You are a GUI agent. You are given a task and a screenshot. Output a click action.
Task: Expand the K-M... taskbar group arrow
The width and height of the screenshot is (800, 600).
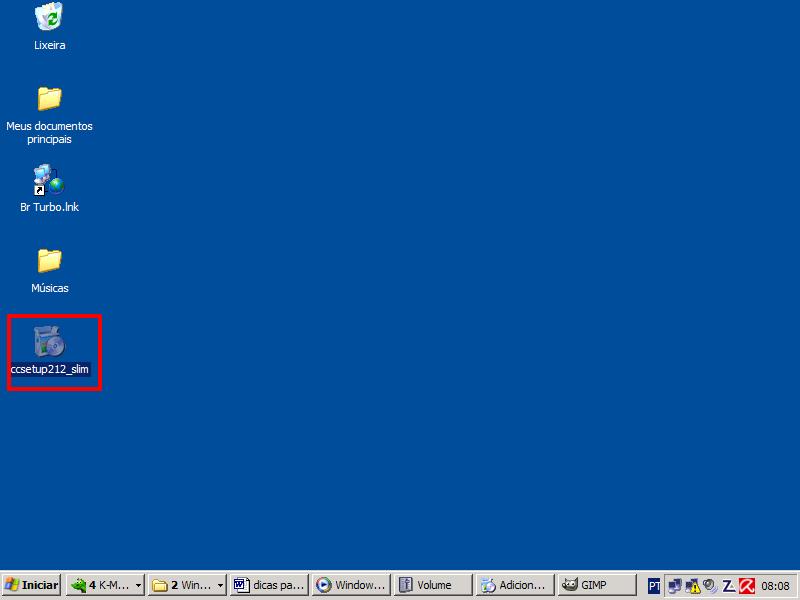138,585
